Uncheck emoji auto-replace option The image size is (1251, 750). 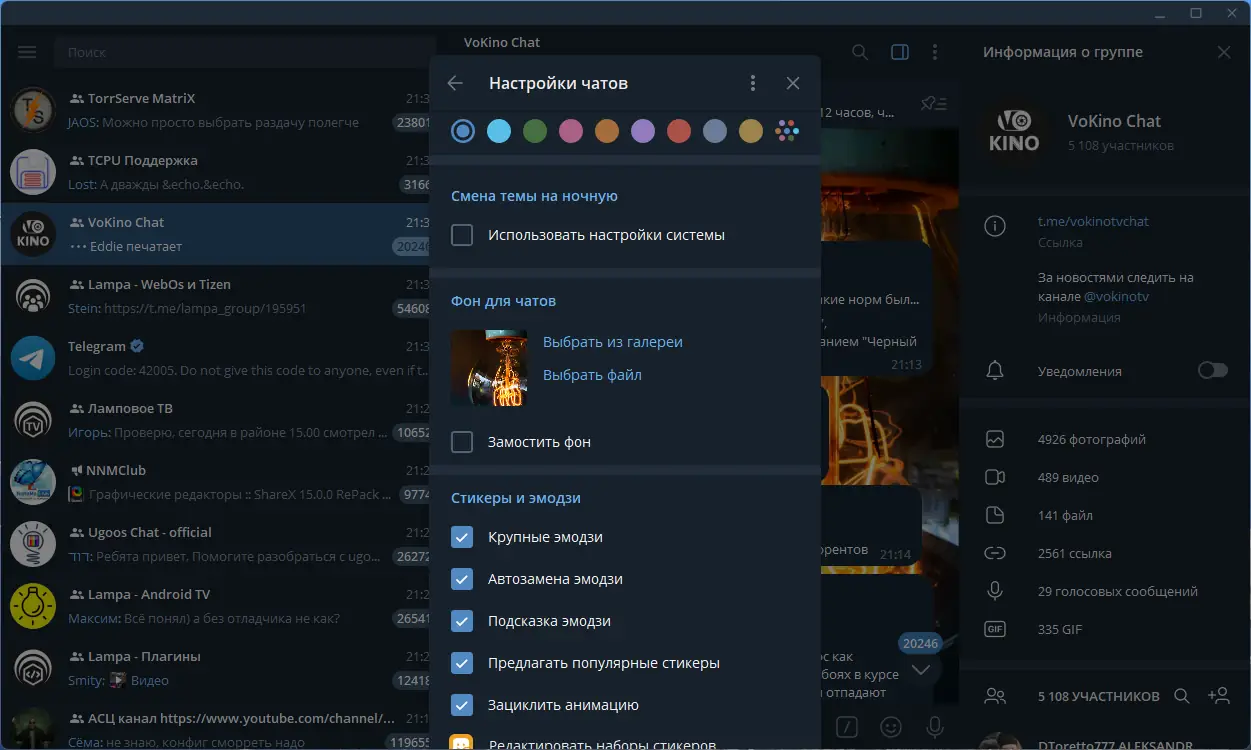pyautogui.click(x=462, y=579)
